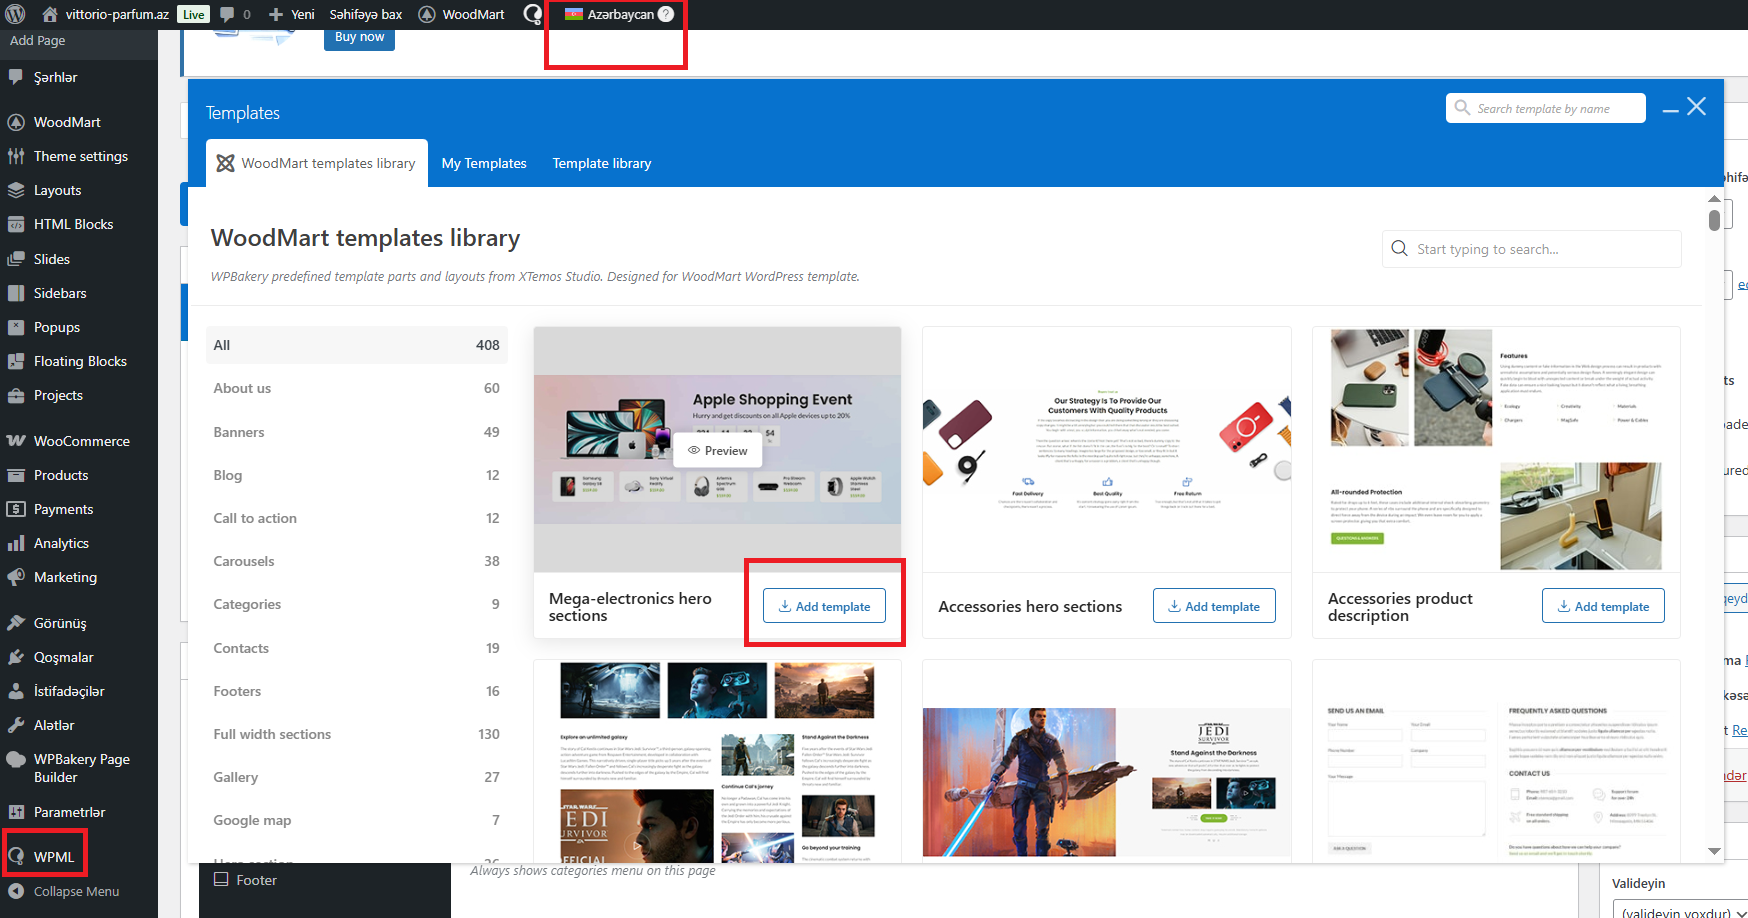Open the Valideyin dropdown

[x=1680, y=912]
